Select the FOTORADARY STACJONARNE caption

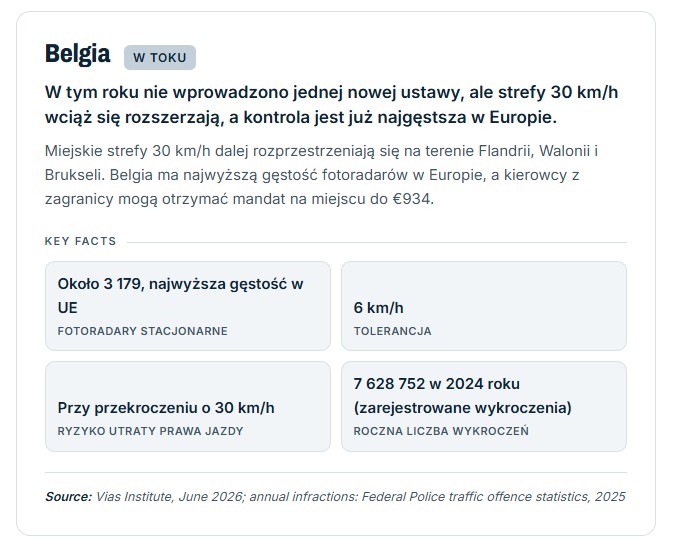(143, 331)
